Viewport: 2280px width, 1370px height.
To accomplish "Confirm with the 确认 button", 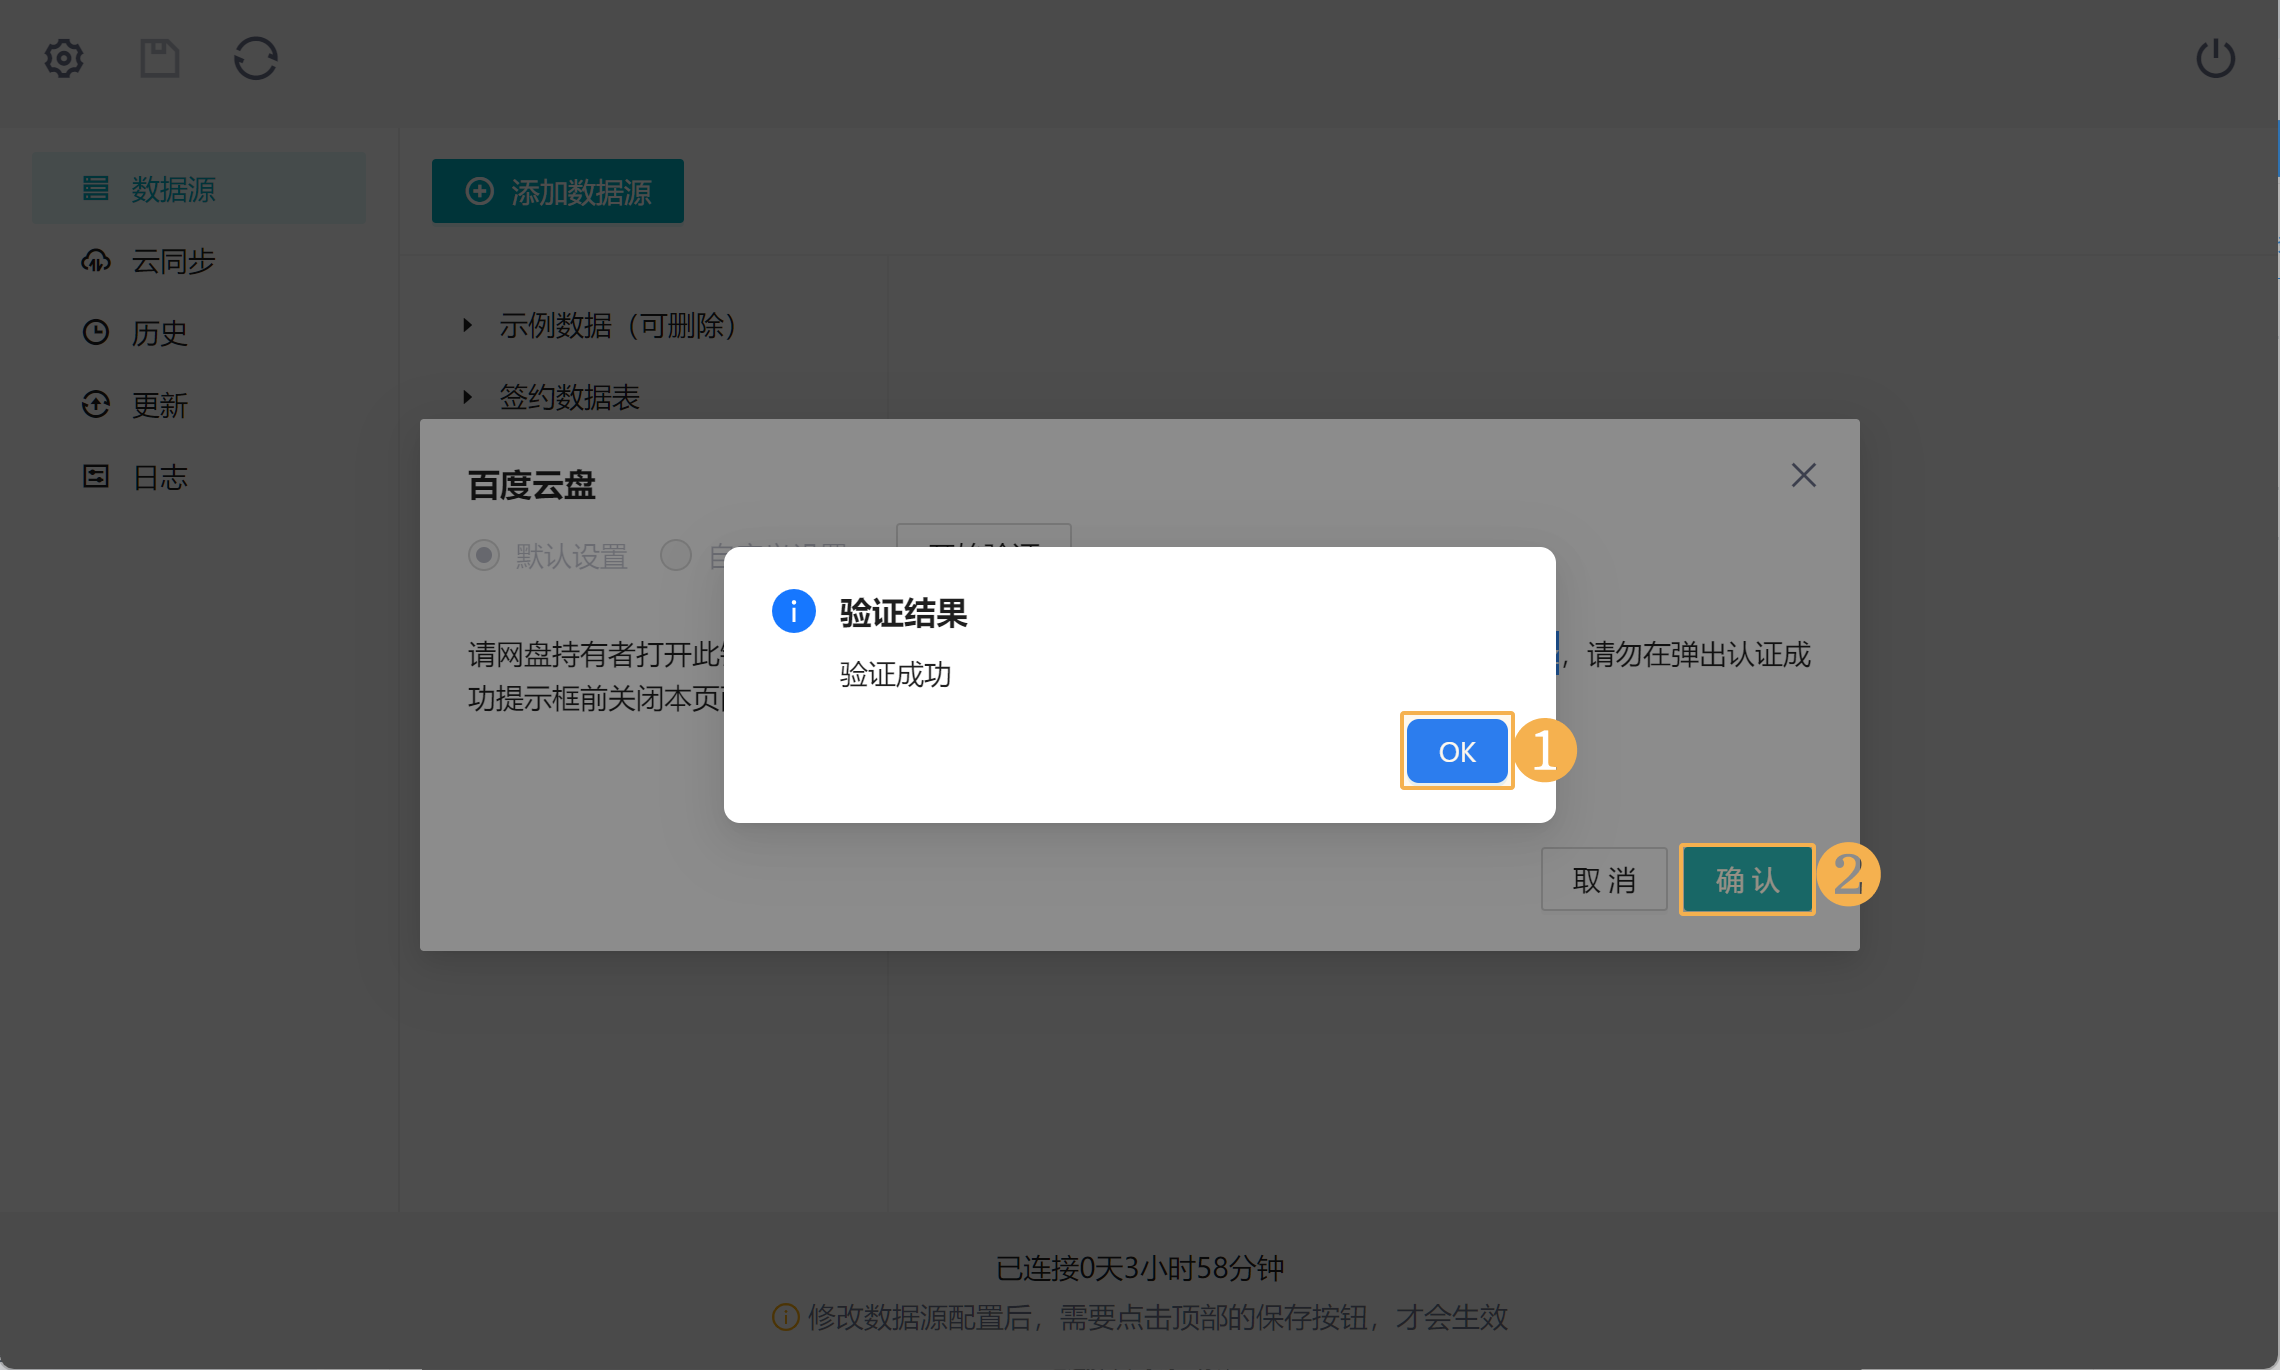I will [1746, 879].
